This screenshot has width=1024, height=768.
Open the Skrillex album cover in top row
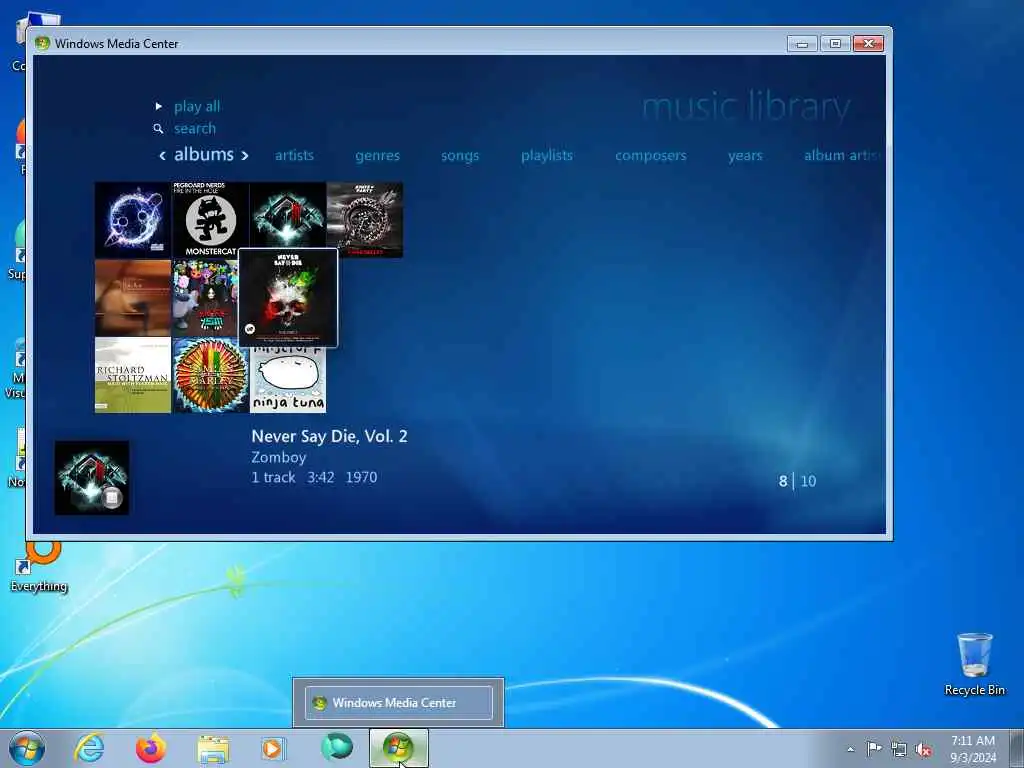tap(288, 216)
